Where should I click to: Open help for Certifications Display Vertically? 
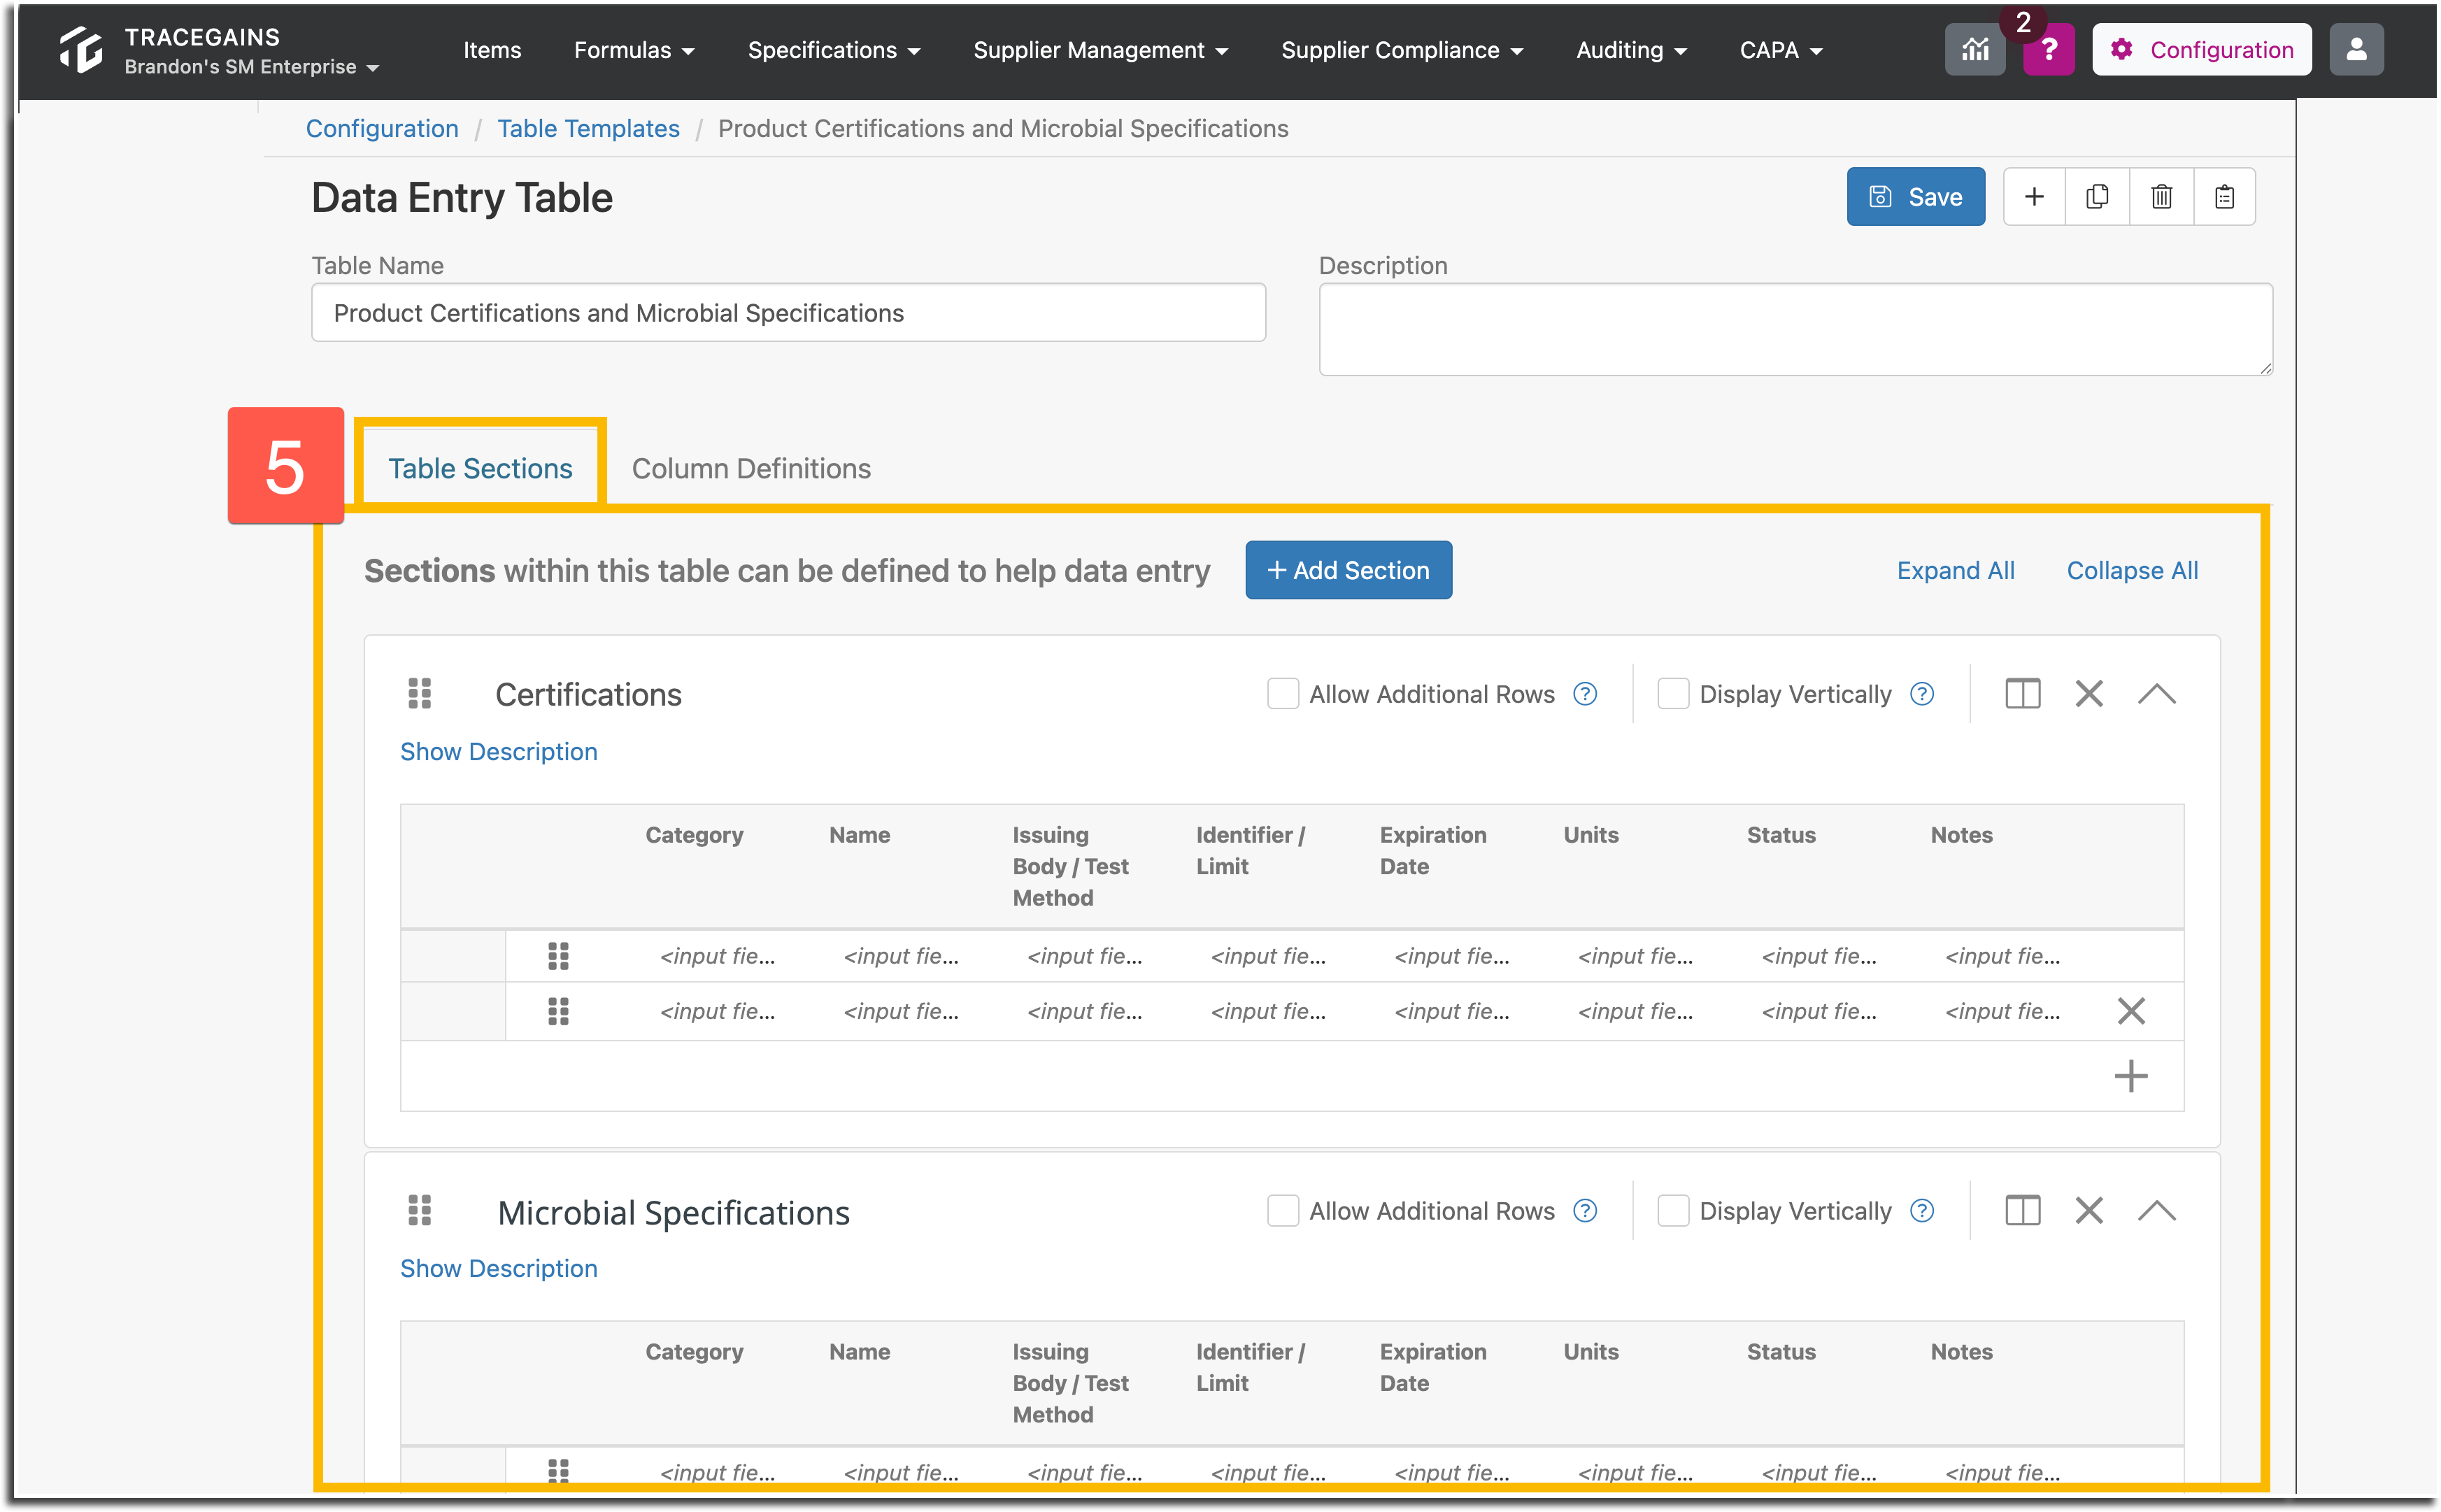[1922, 694]
